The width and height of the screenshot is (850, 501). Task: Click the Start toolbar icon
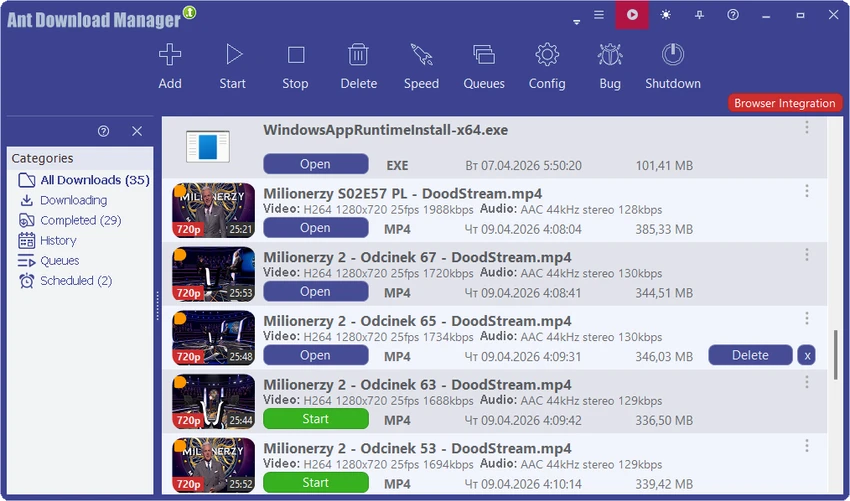point(233,55)
